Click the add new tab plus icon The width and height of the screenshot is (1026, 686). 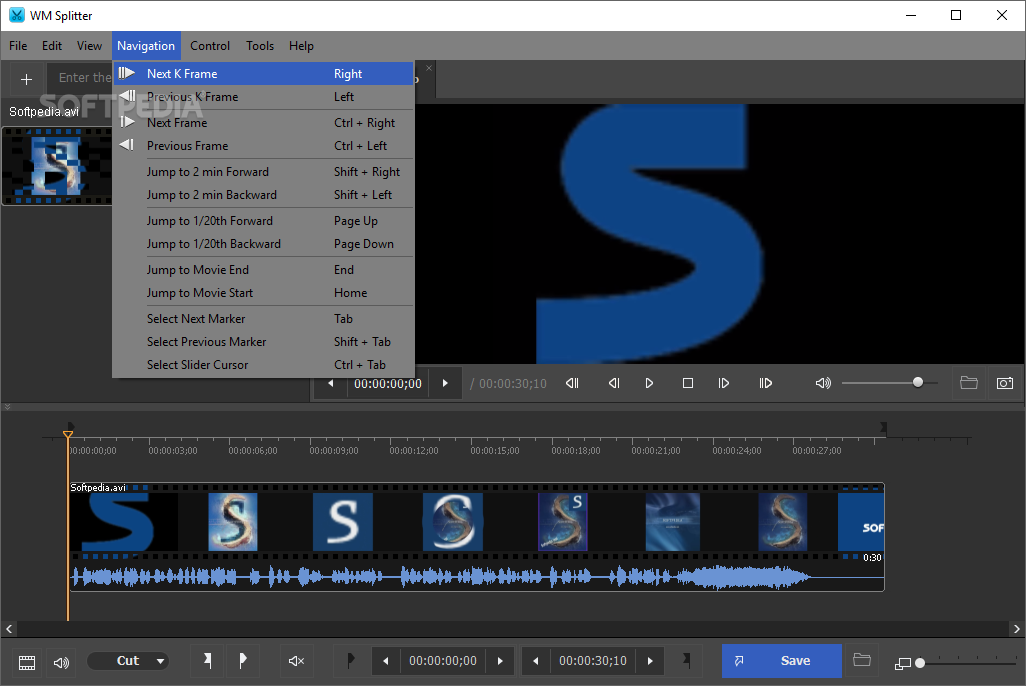pyautogui.click(x=26, y=79)
